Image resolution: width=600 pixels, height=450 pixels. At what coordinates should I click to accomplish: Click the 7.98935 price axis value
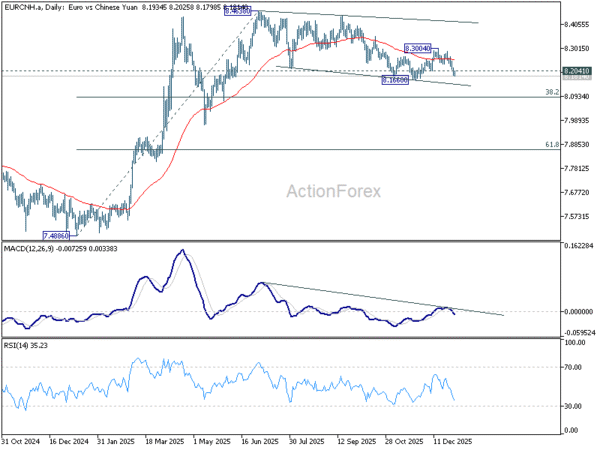(x=576, y=121)
